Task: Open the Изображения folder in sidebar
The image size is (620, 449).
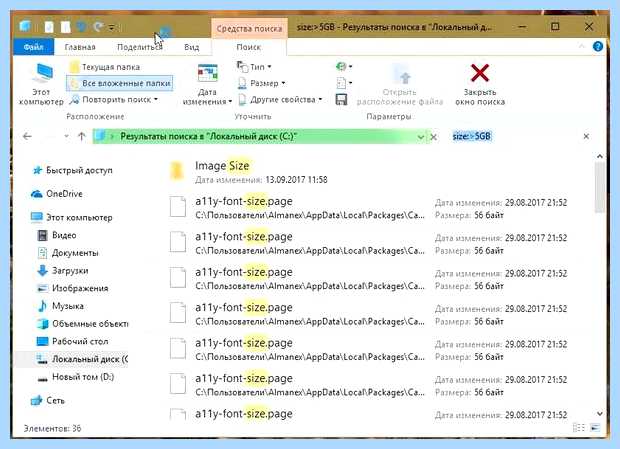Action: (x=73, y=288)
